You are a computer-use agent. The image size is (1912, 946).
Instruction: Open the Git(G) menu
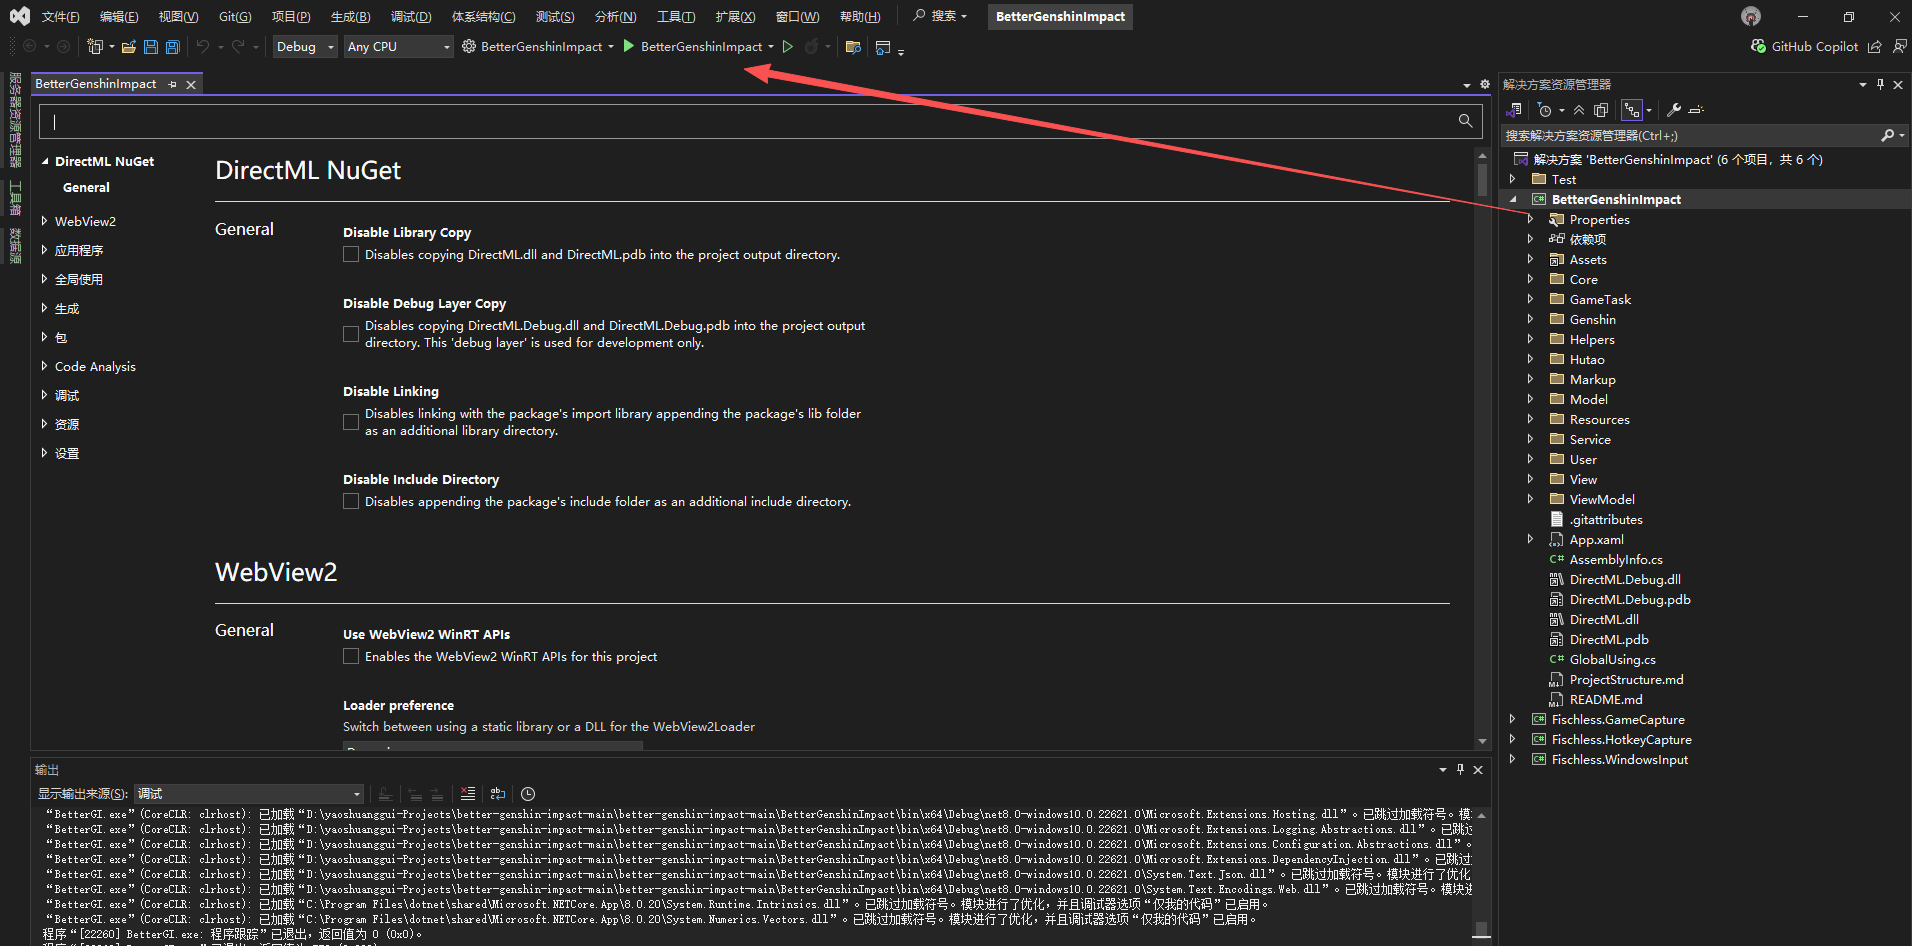tap(235, 17)
